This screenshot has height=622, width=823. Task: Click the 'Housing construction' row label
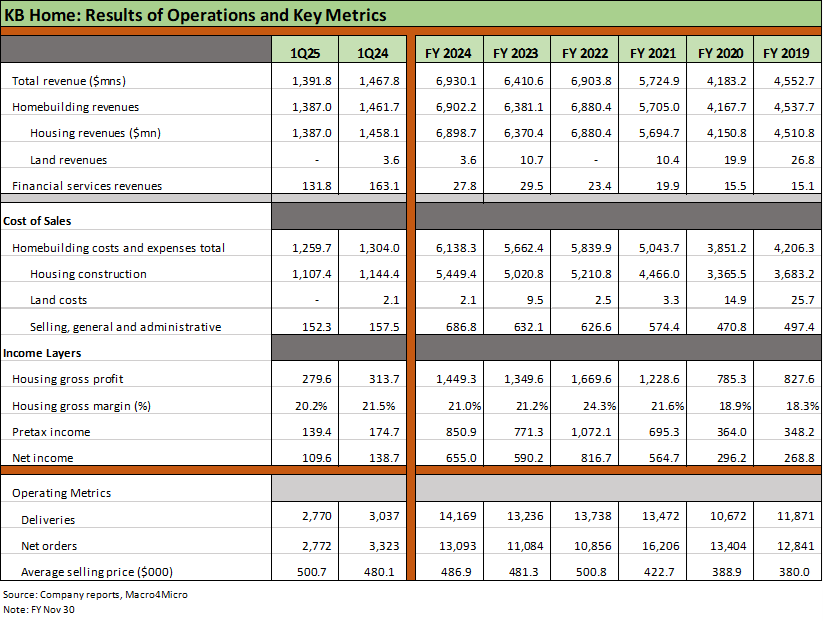click(88, 274)
